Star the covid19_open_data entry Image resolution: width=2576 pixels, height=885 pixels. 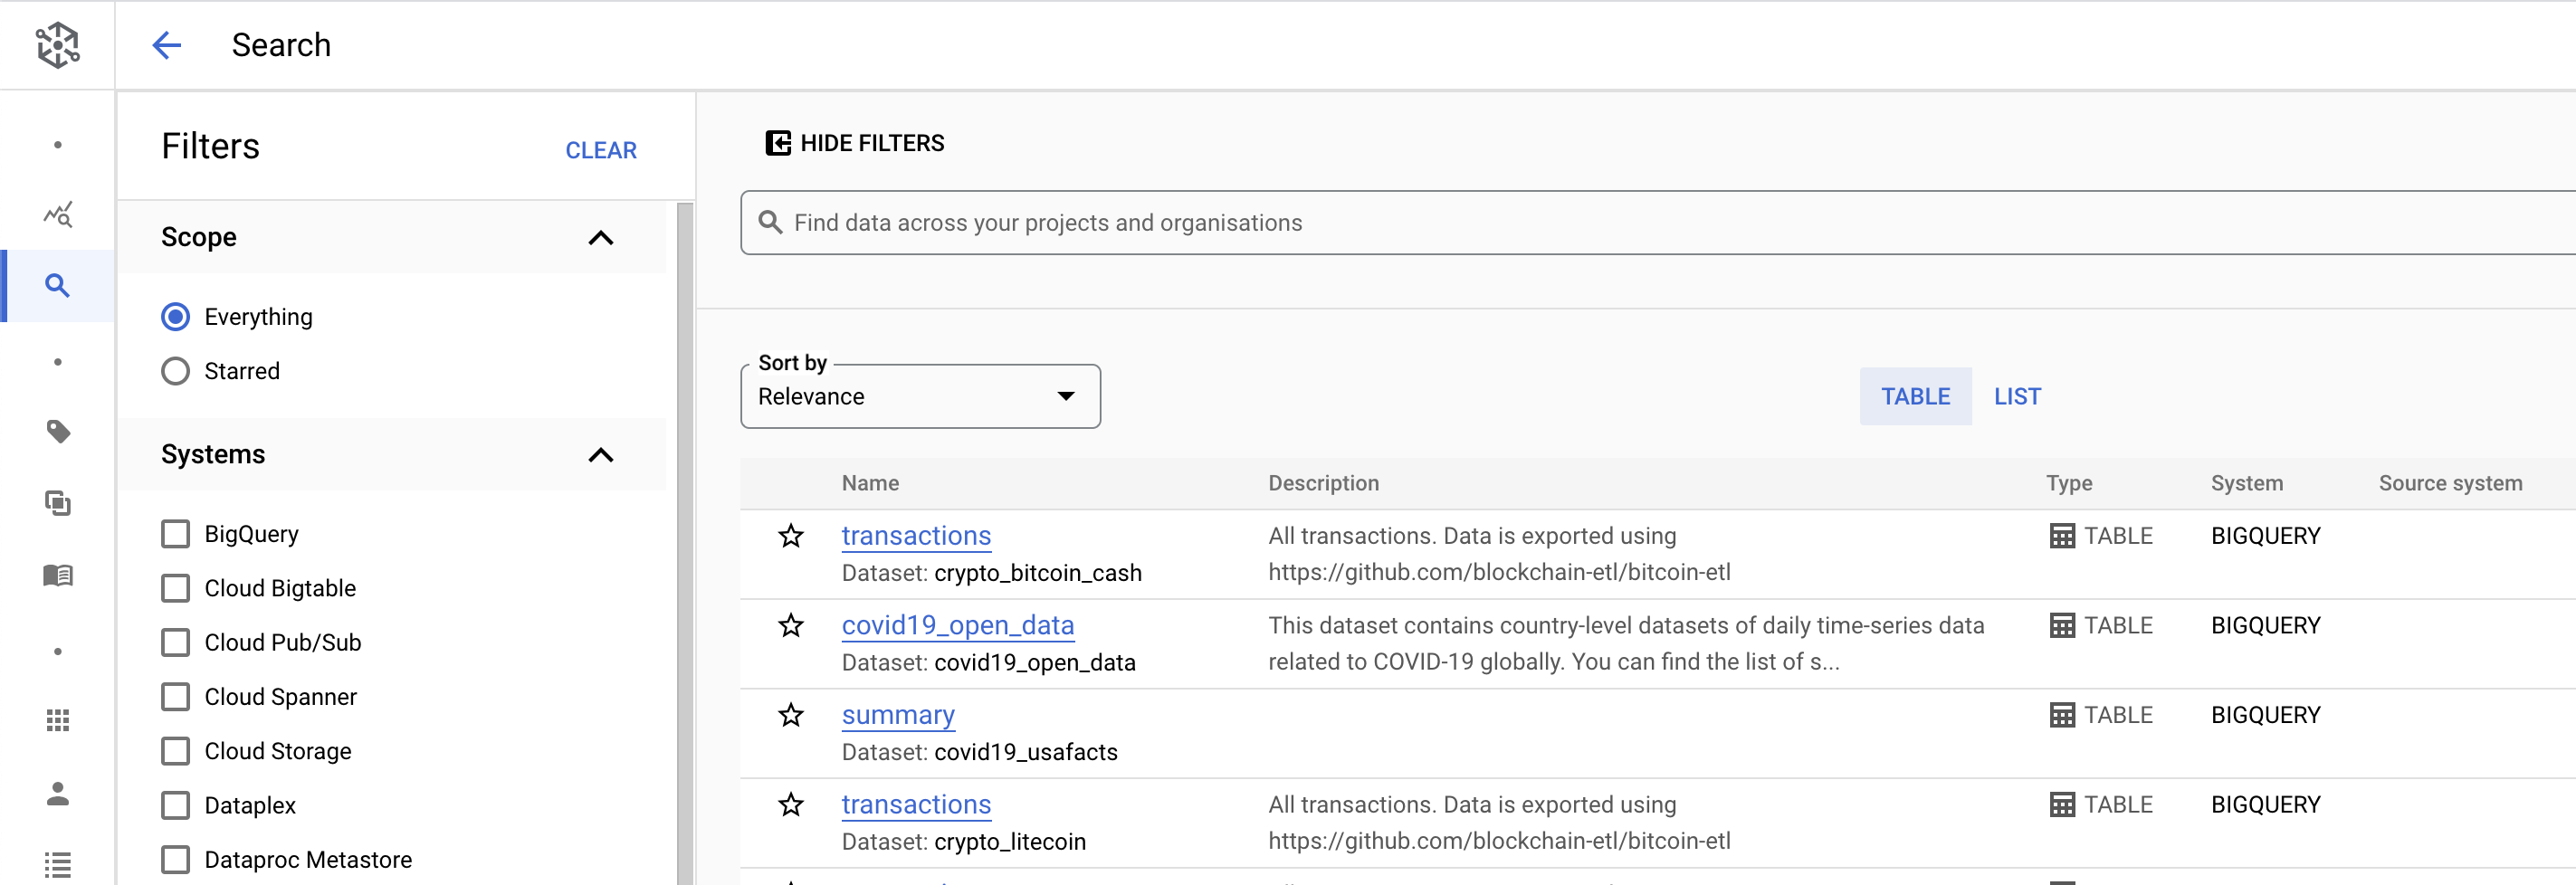(791, 626)
